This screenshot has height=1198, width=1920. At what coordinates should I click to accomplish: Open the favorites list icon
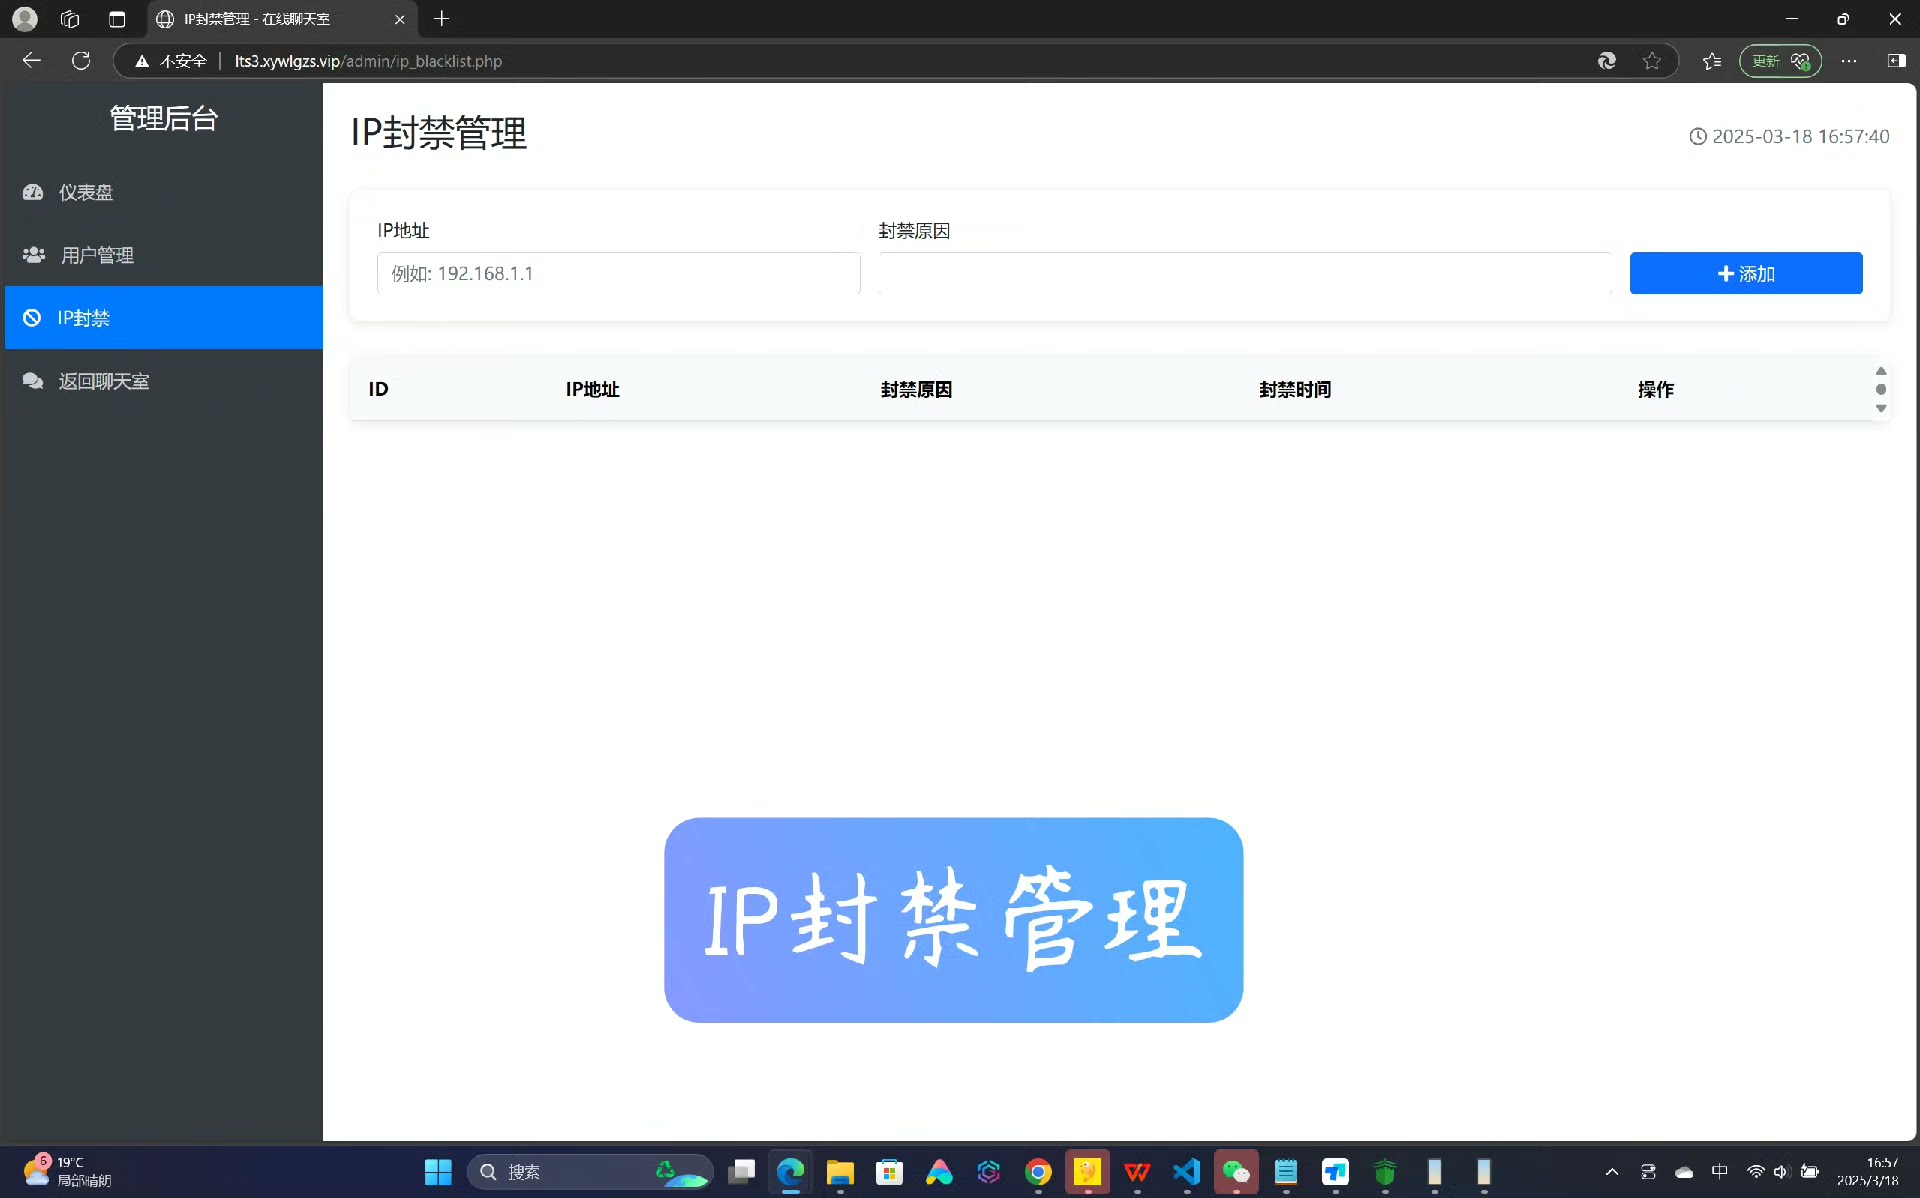coord(1712,61)
